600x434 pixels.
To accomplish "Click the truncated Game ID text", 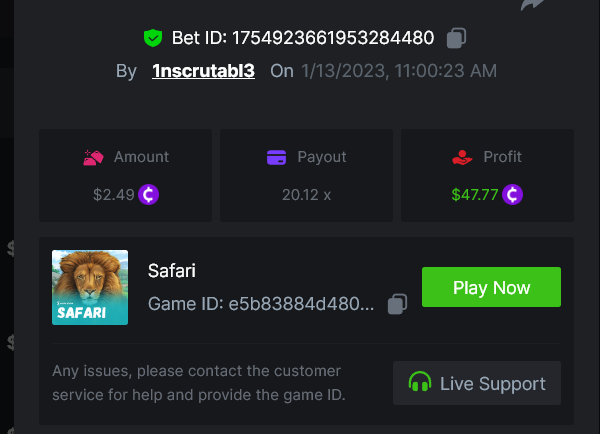I will [x=261, y=304].
